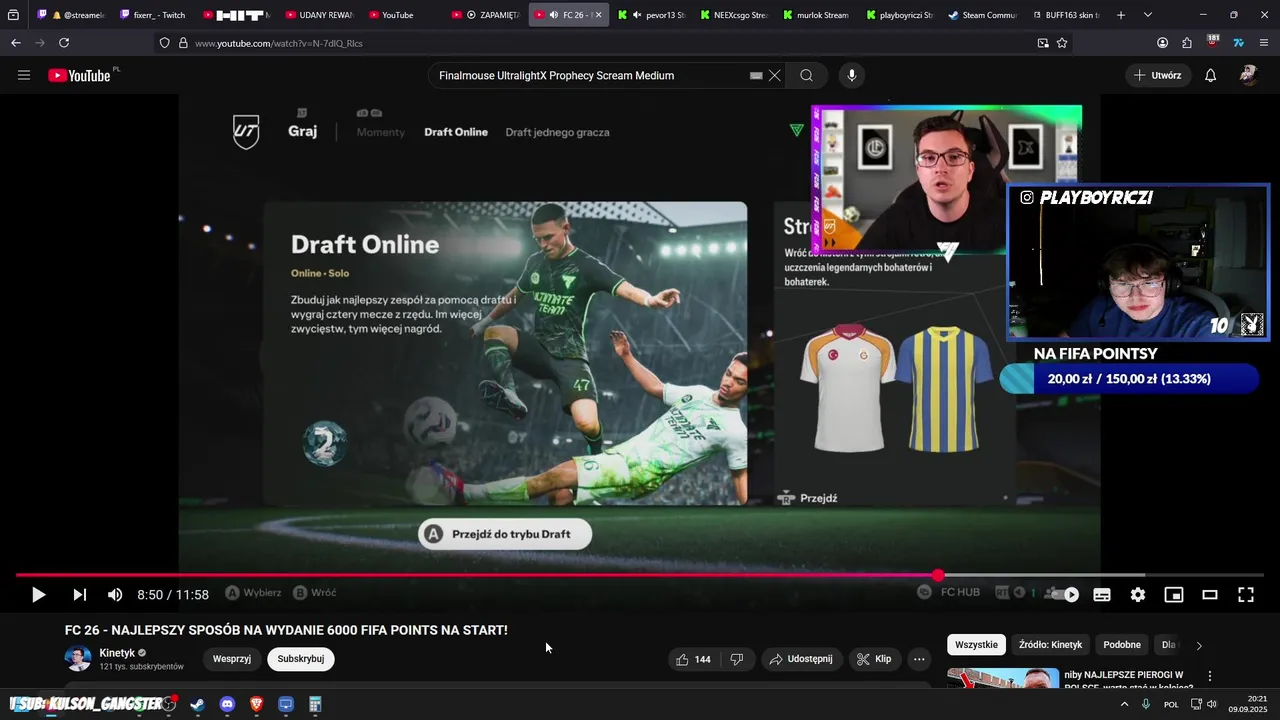List all tabs dropdown arrow
This screenshot has height=720, width=1280.
click(x=1147, y=15)
